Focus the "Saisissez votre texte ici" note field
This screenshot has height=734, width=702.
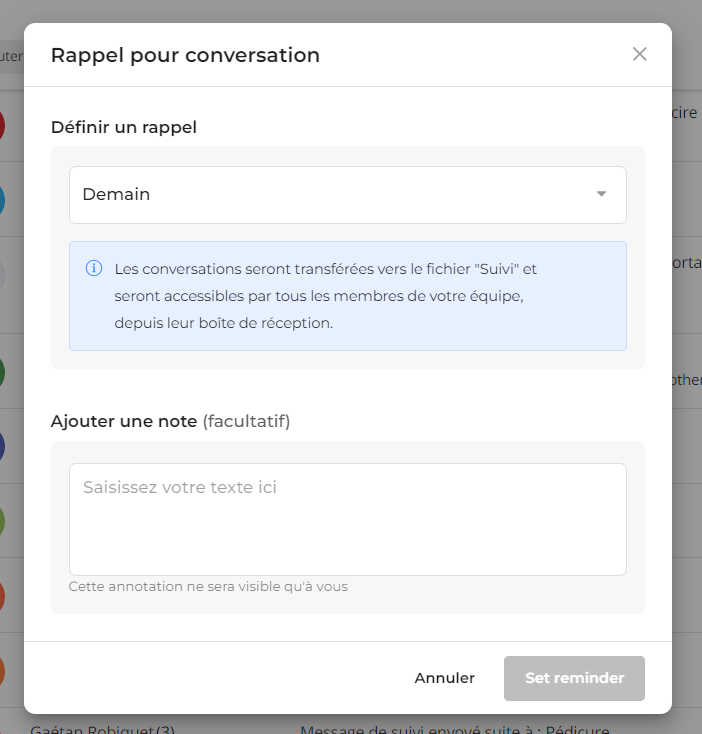348,519
